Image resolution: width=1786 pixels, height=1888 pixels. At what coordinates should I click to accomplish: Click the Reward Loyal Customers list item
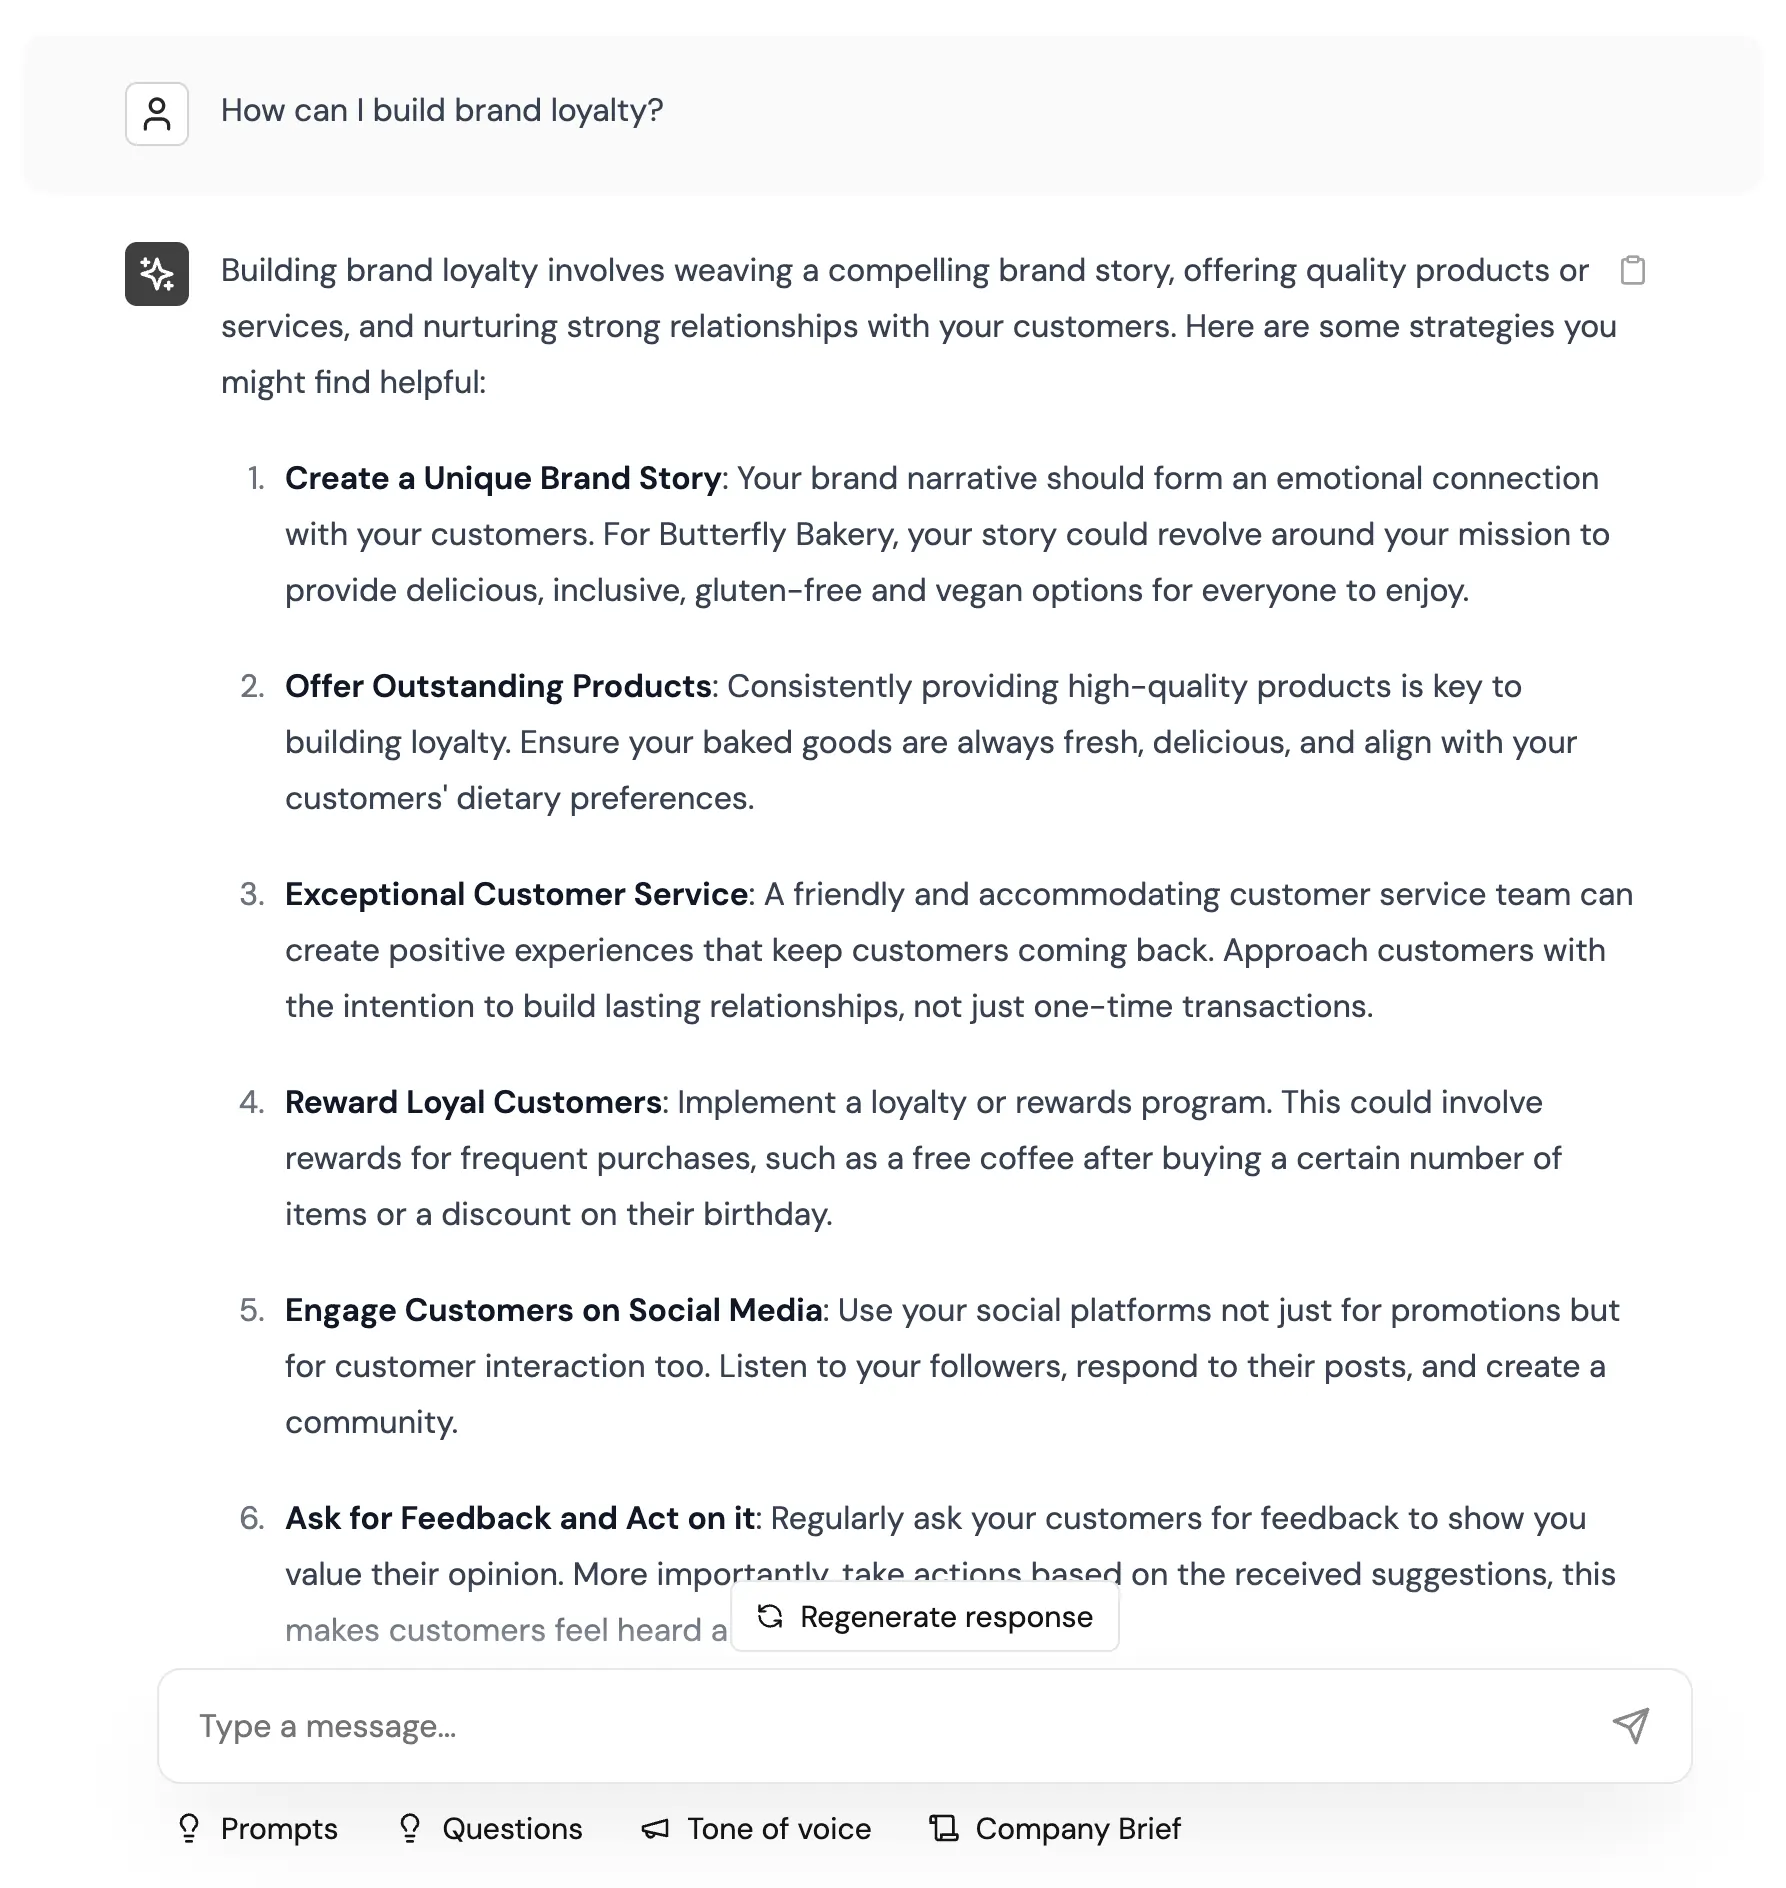coord(473,1102)
